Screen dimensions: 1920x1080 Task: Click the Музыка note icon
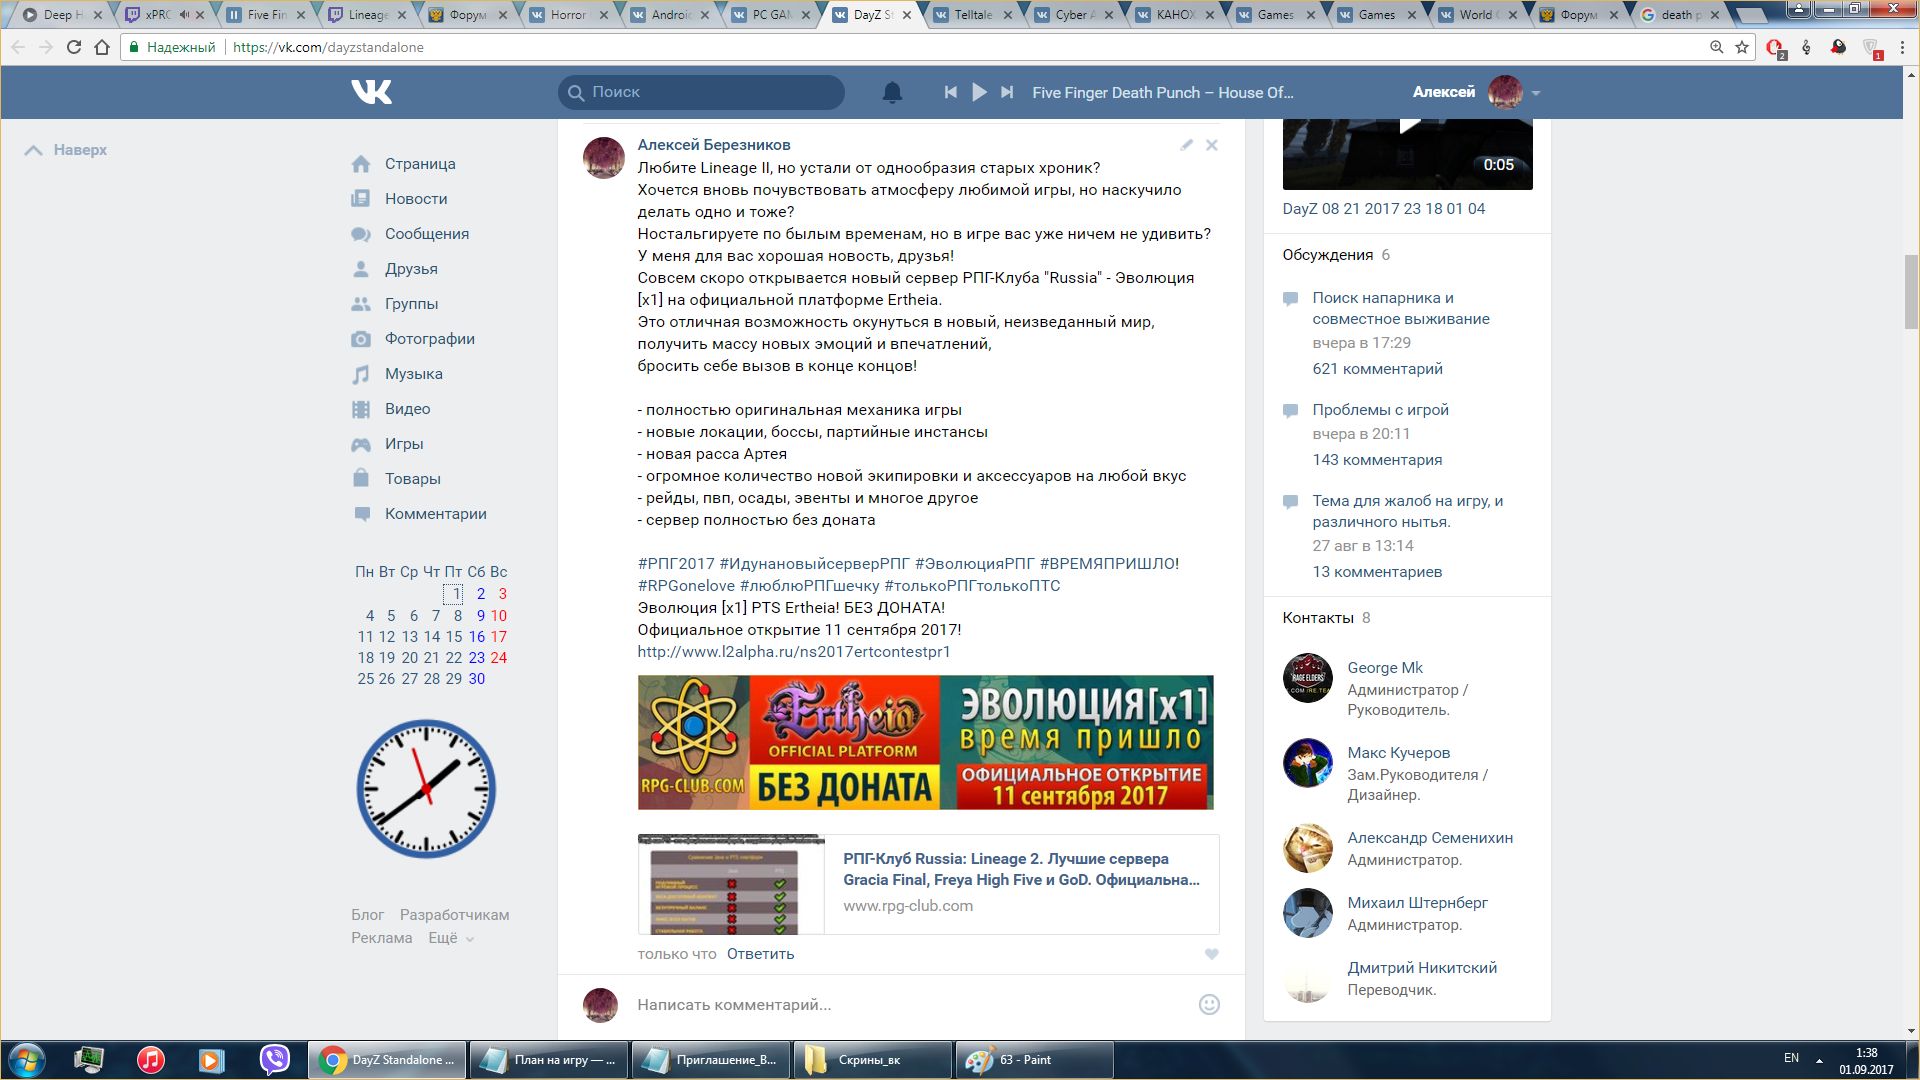[x=361, y=374]
